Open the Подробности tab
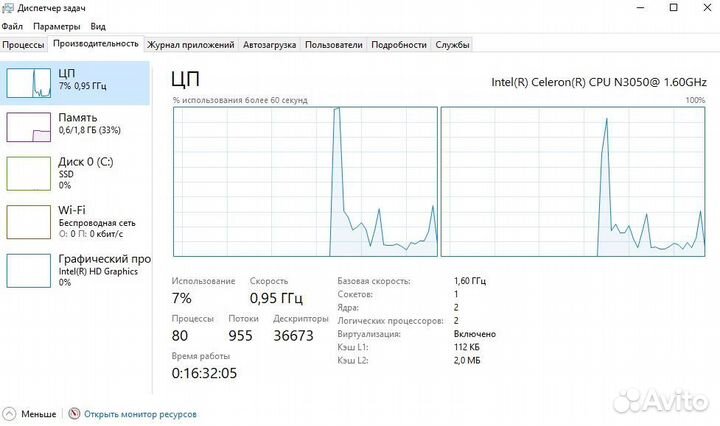Image resolution: width=720 pixels, height=426 pixels. click(399, 45)
